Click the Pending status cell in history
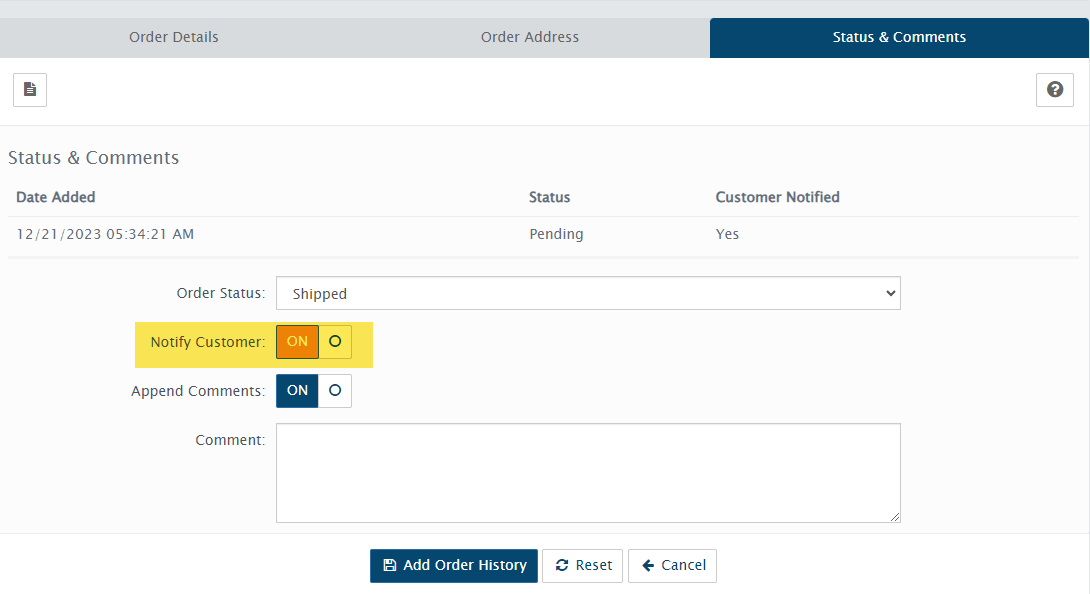The height and width of the screenshot is (594, 1090). [556, 234]
